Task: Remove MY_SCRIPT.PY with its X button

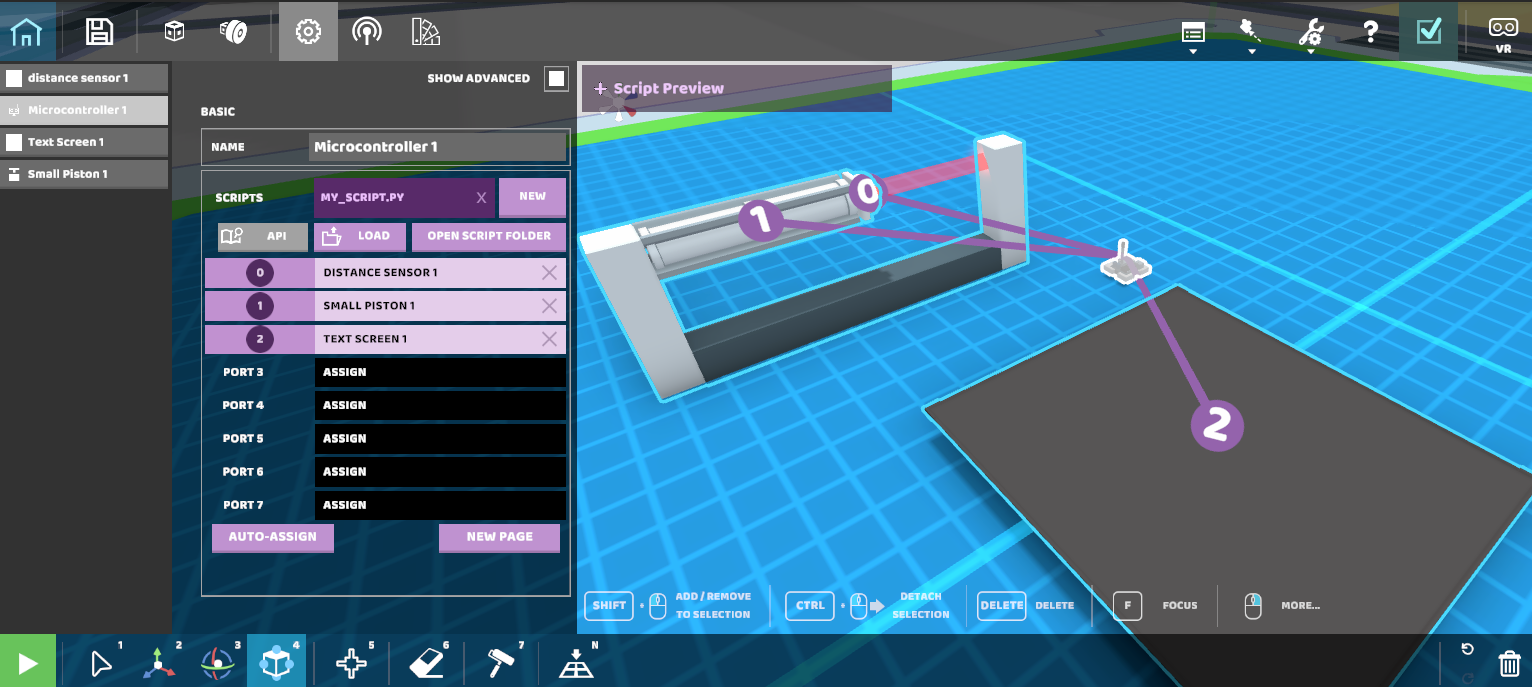Action: coord(481,198)
